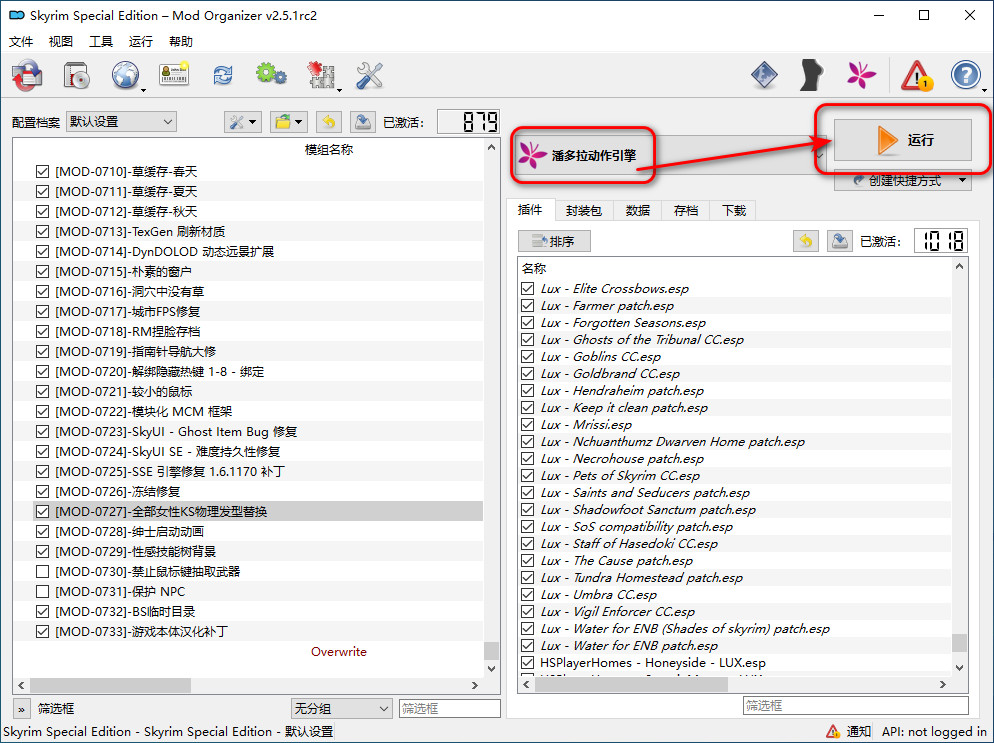Open the 无分组 grouping dropdown
994x743 pixels.
pyautogui.click(x=341, y=708)
